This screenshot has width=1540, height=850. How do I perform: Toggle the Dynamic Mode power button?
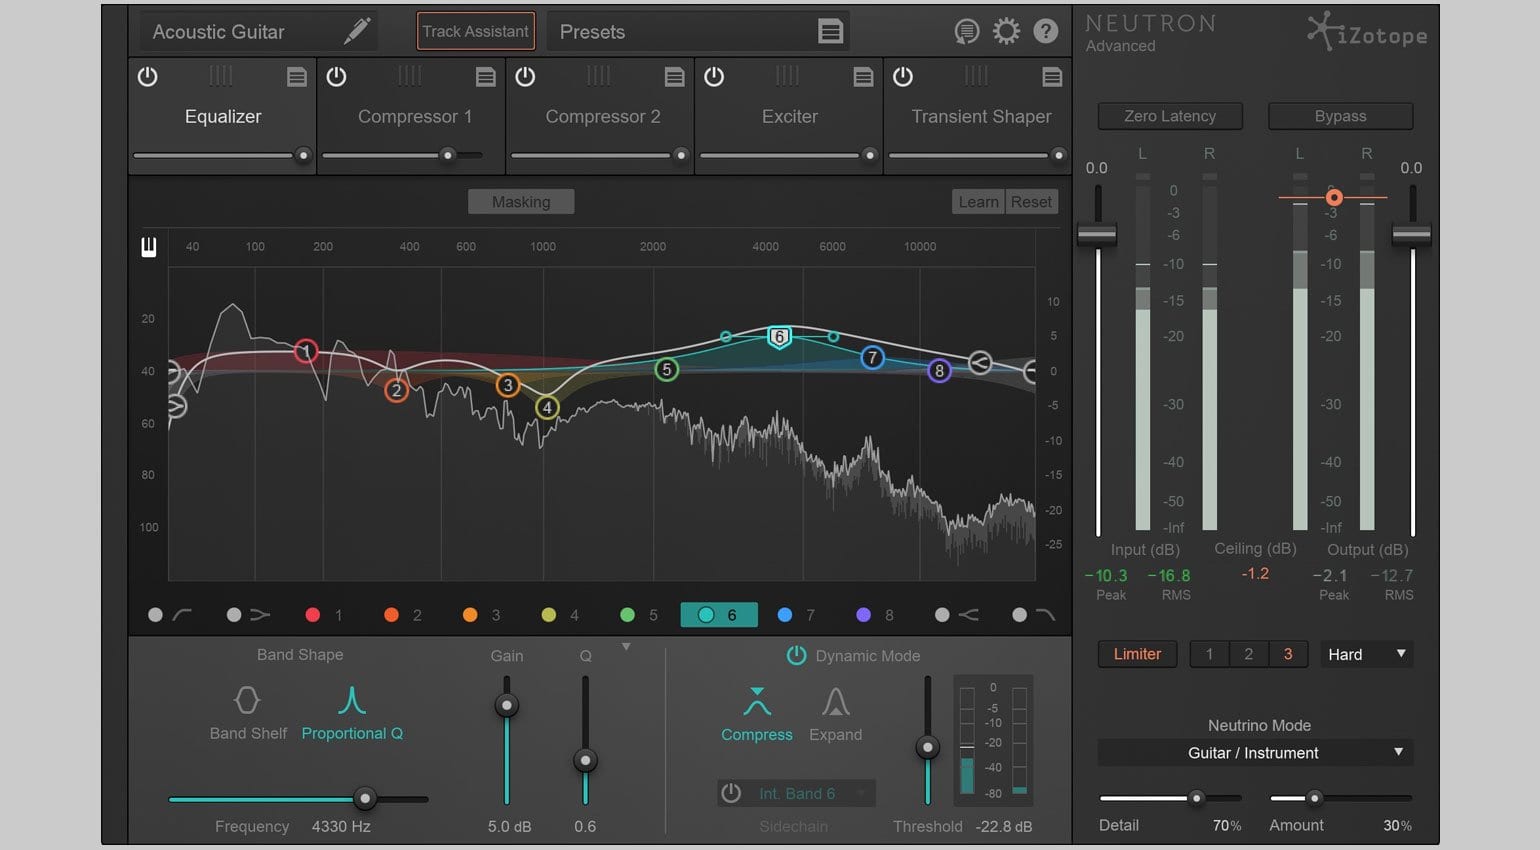tap(796, 655)
